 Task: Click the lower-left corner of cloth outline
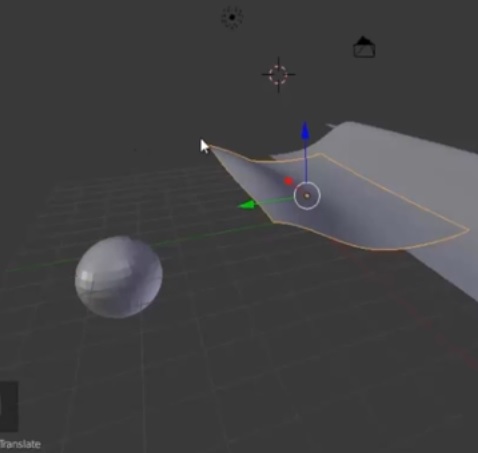273,221
